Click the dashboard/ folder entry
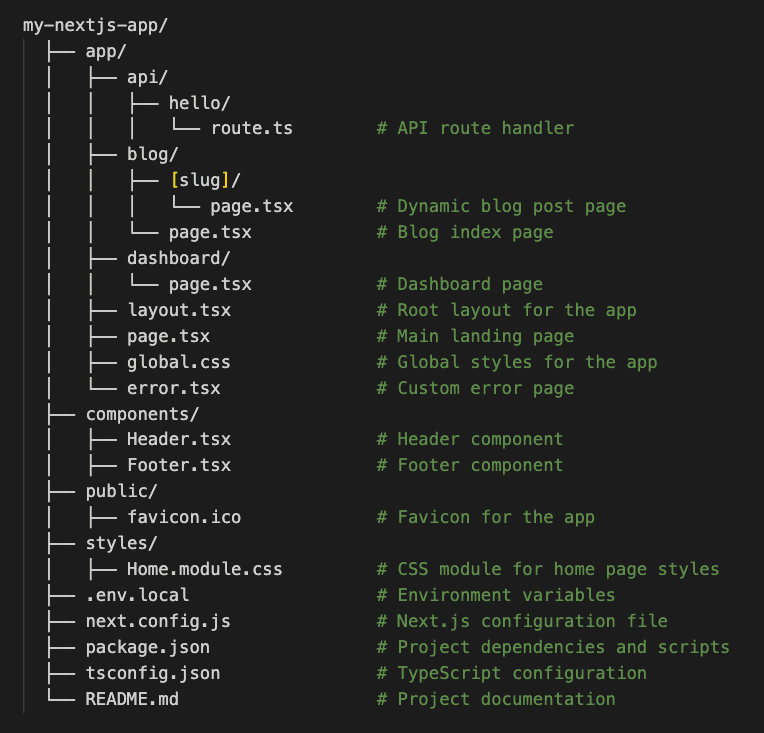 click(x=178, y=258)
